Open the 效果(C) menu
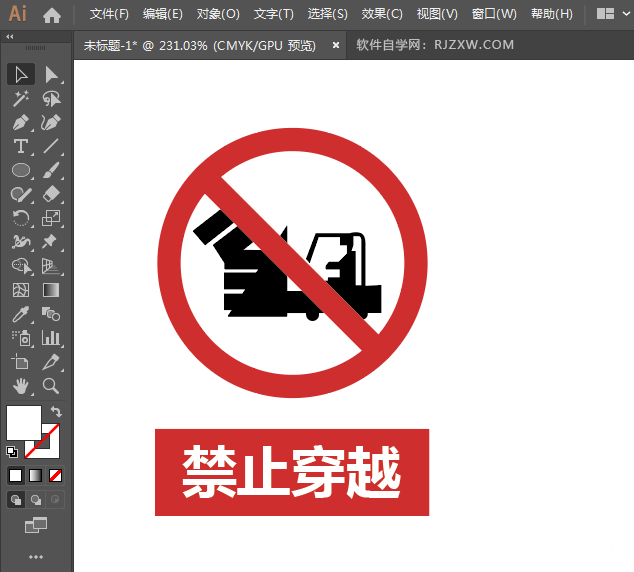This screenshot has height=572, width=634. point(382,14)
